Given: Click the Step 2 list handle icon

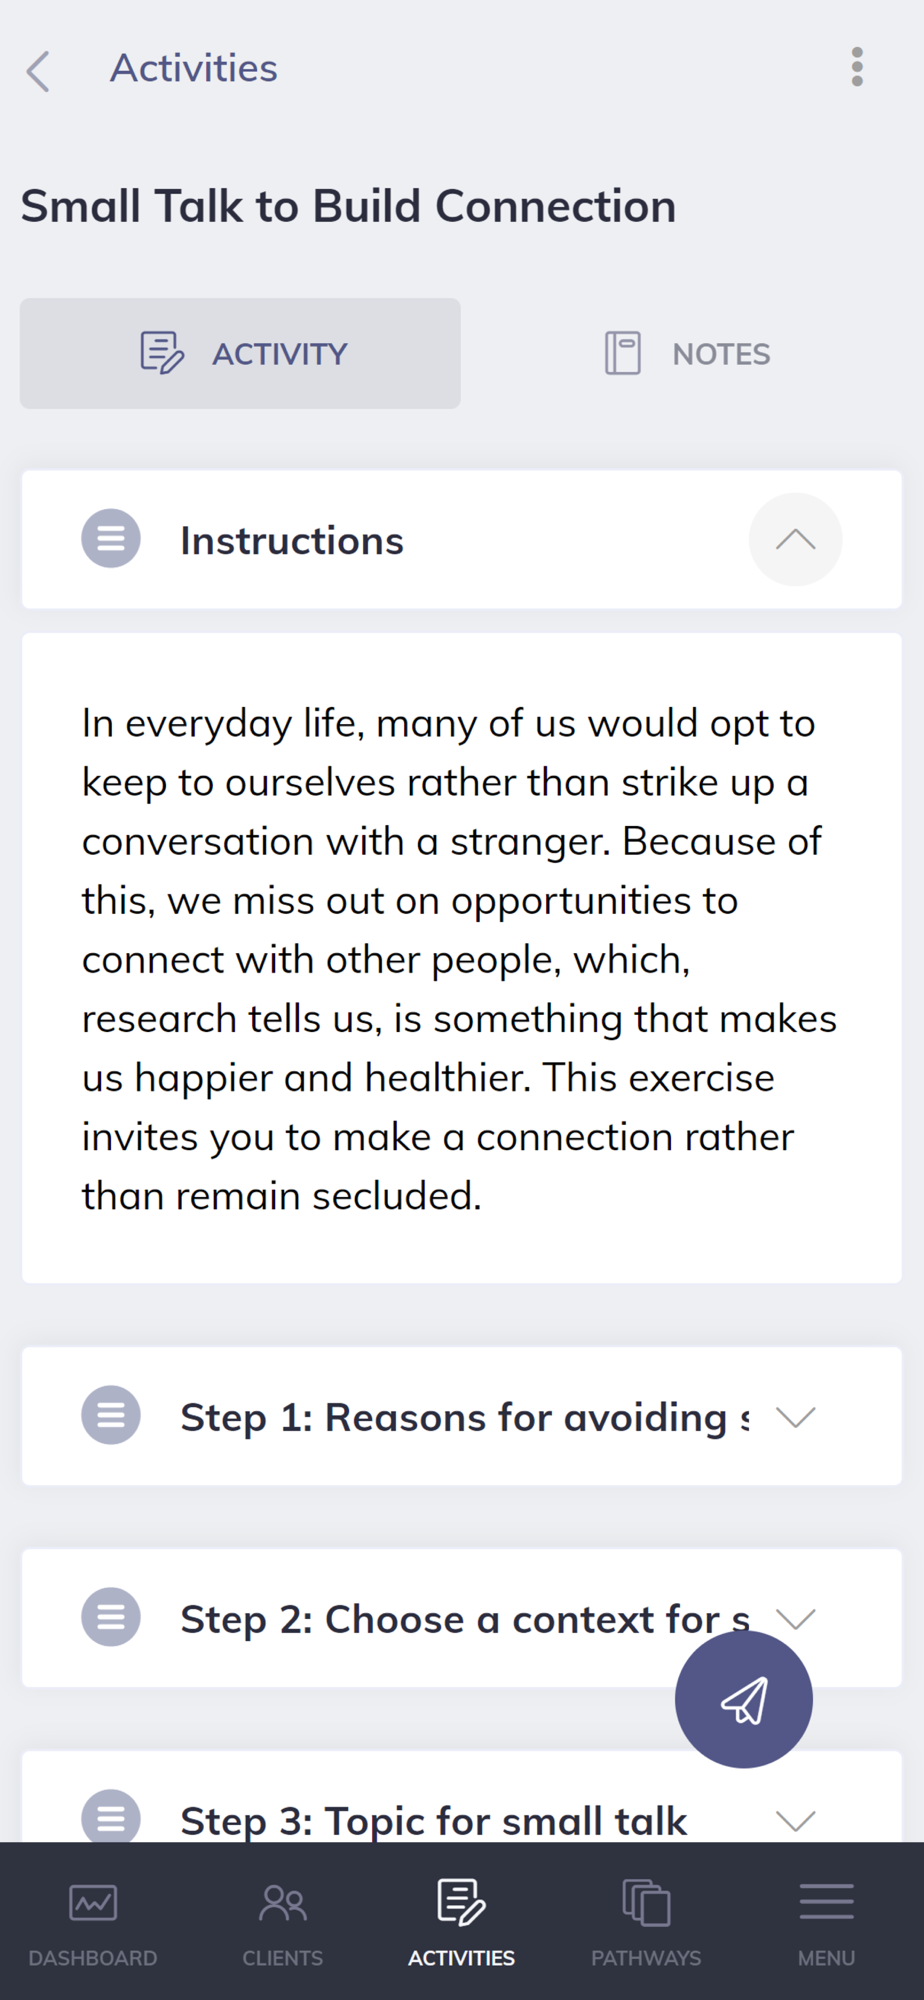Looking at the screenshot, I should (111, 1617).
